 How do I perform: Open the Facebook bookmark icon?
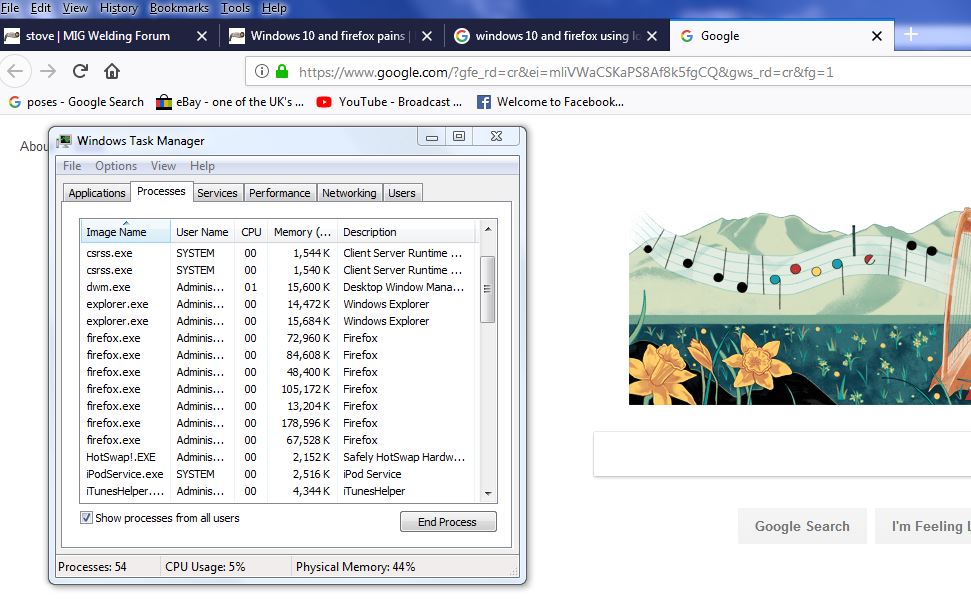484,102
